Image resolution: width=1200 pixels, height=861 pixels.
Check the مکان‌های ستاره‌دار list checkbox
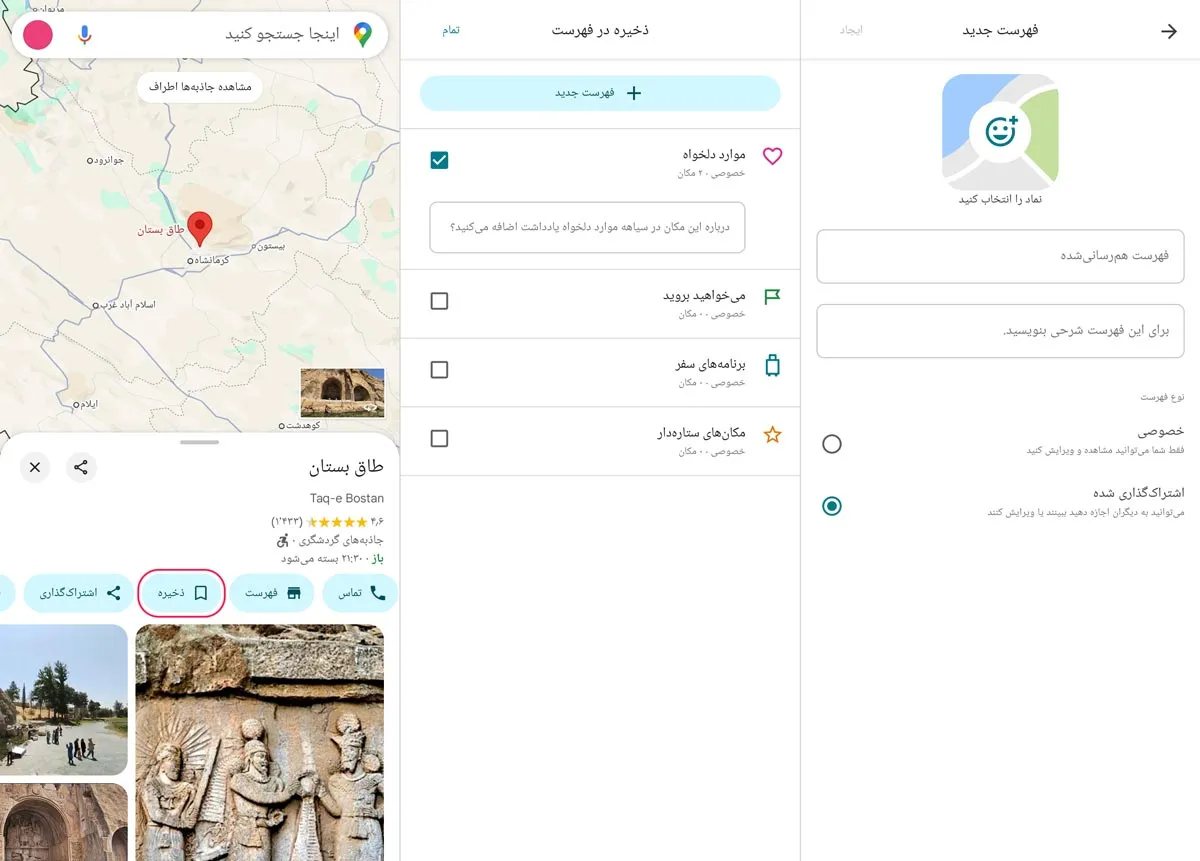[x=439, y=439]
